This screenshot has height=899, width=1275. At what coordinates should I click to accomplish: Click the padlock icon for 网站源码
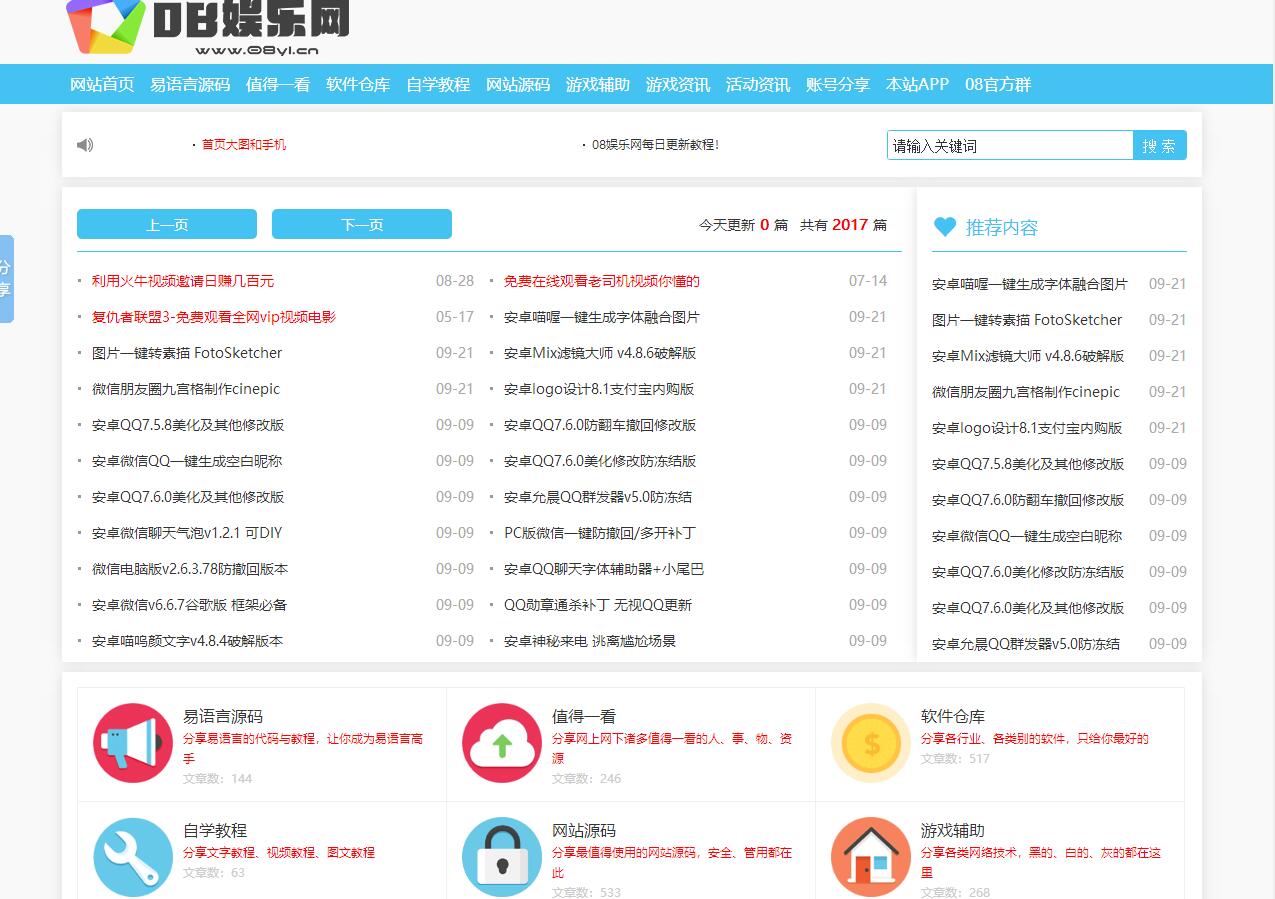(501, 857)
